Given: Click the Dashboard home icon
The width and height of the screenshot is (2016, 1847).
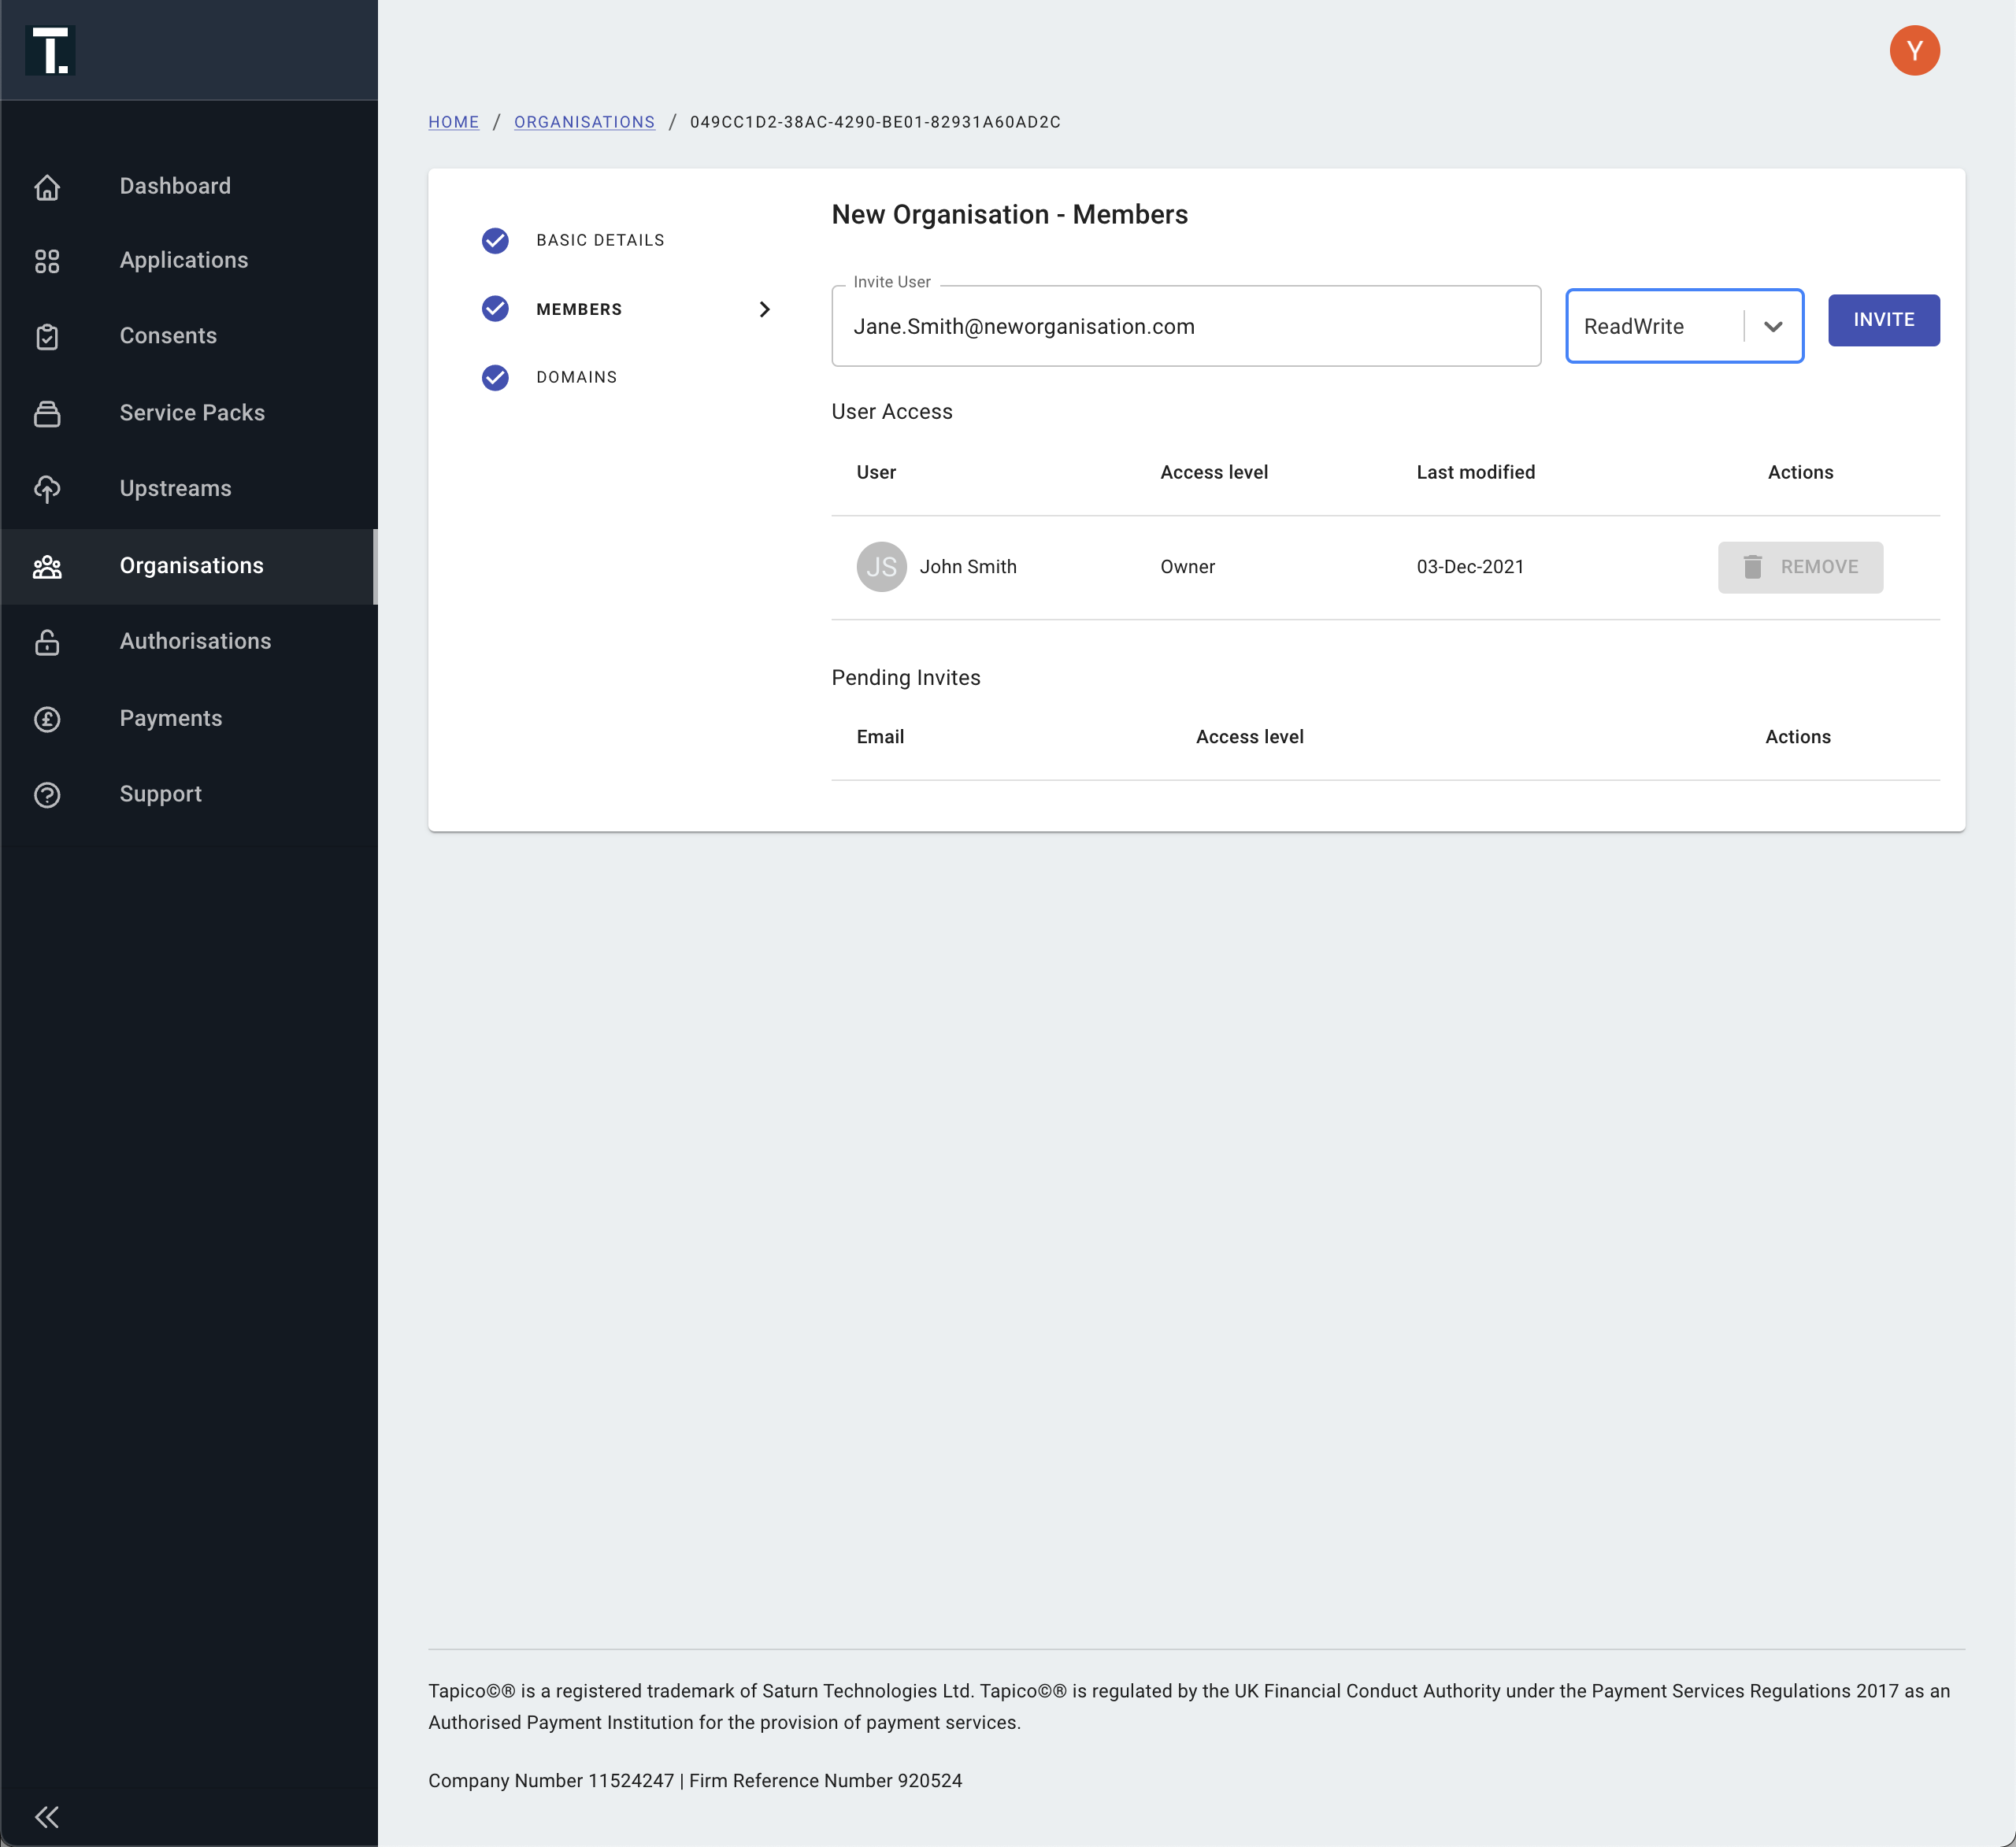Looking at the screenshot, I should point(47,187).
